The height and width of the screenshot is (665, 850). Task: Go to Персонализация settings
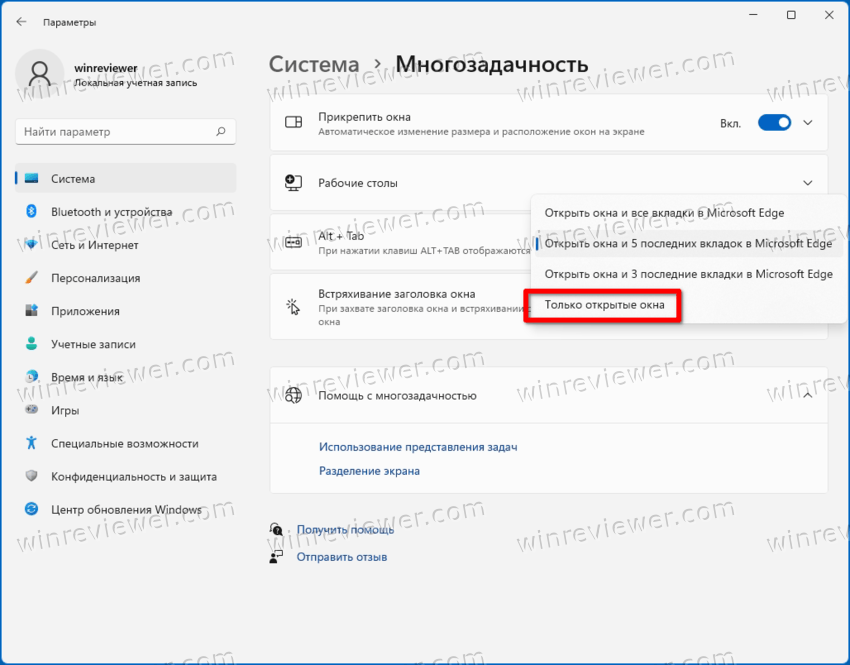coord(126,277)
